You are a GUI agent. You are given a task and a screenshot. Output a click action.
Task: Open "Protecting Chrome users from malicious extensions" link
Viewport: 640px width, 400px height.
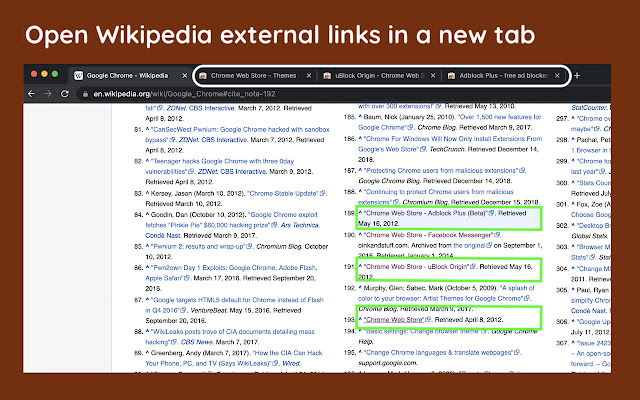click(441, 170)
